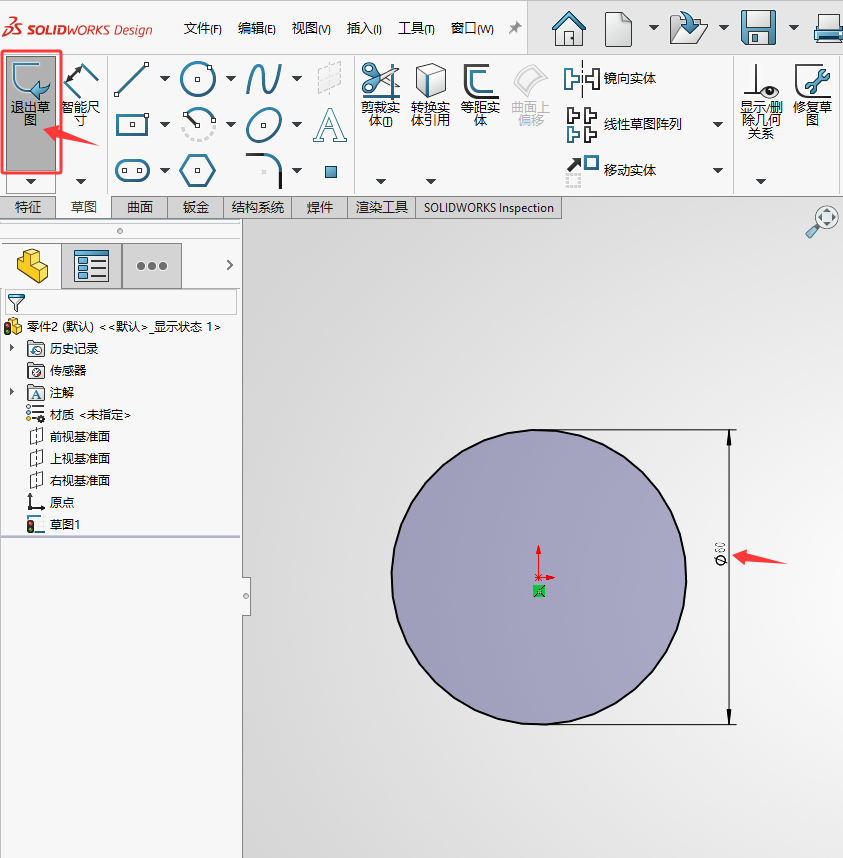
Task: Click the Print icon
Action: pos(829,28)
